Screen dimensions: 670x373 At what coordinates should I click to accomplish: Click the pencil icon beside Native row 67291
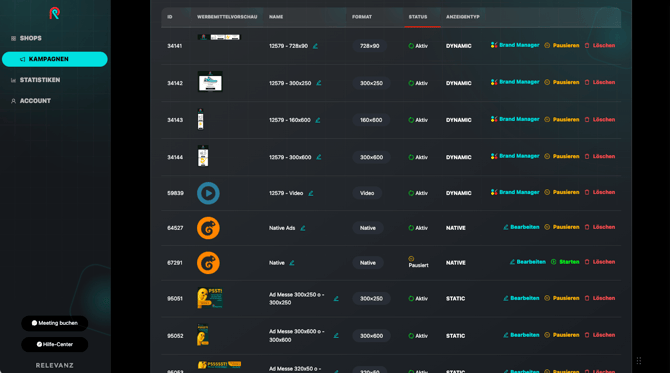[x=292, y=263]
